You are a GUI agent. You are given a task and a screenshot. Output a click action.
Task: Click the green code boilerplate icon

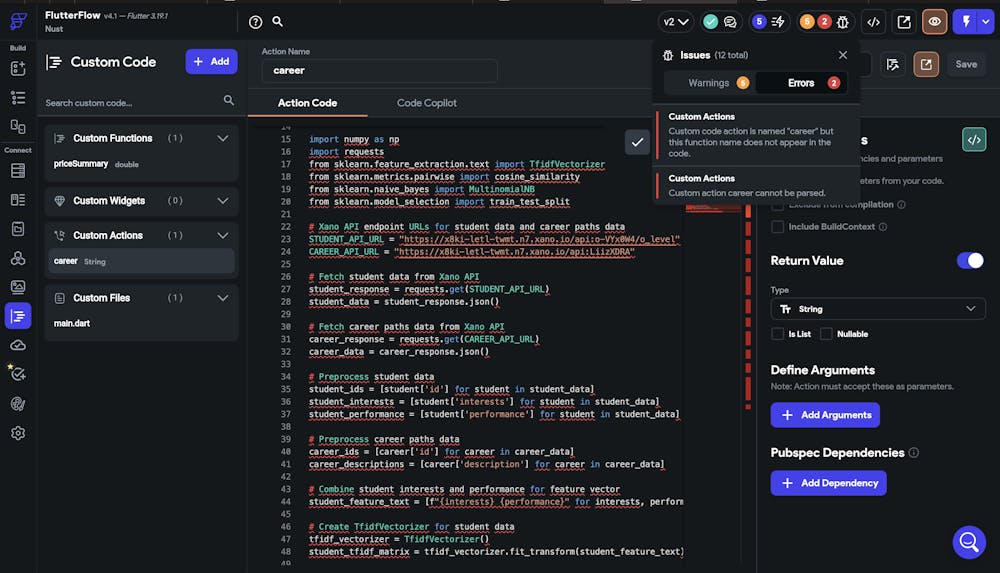[x=973, y=140]
